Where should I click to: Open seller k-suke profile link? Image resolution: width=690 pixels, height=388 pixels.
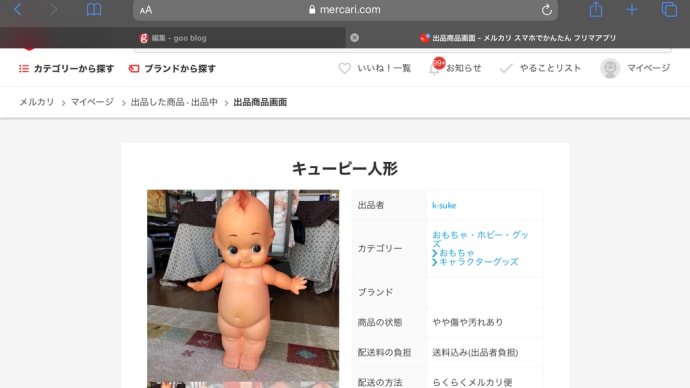pyautogui.click(x=444, y=205)
